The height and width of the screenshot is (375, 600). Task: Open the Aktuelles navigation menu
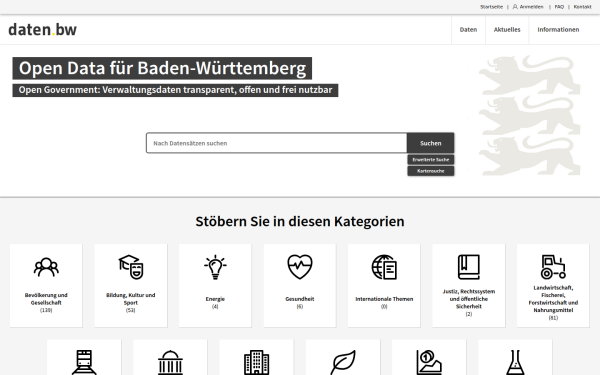[x=507, y=29]
